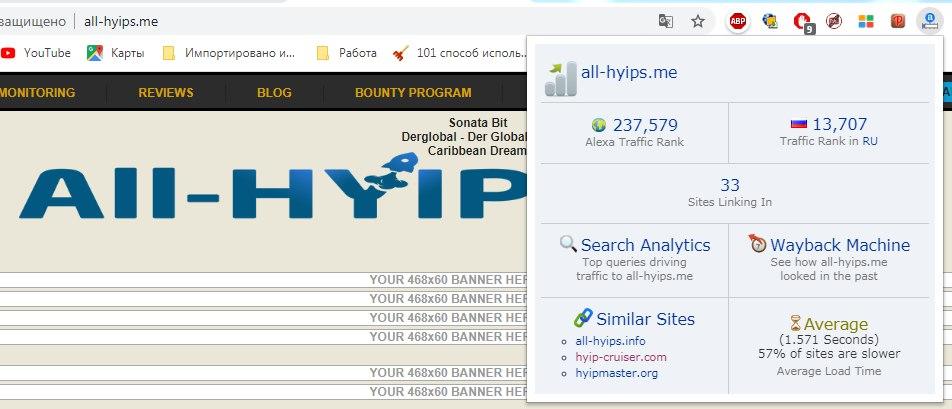Screen dimensions: 952x409
Task: Open similar site hyip-cruiser.com
Action: [620, 357]
